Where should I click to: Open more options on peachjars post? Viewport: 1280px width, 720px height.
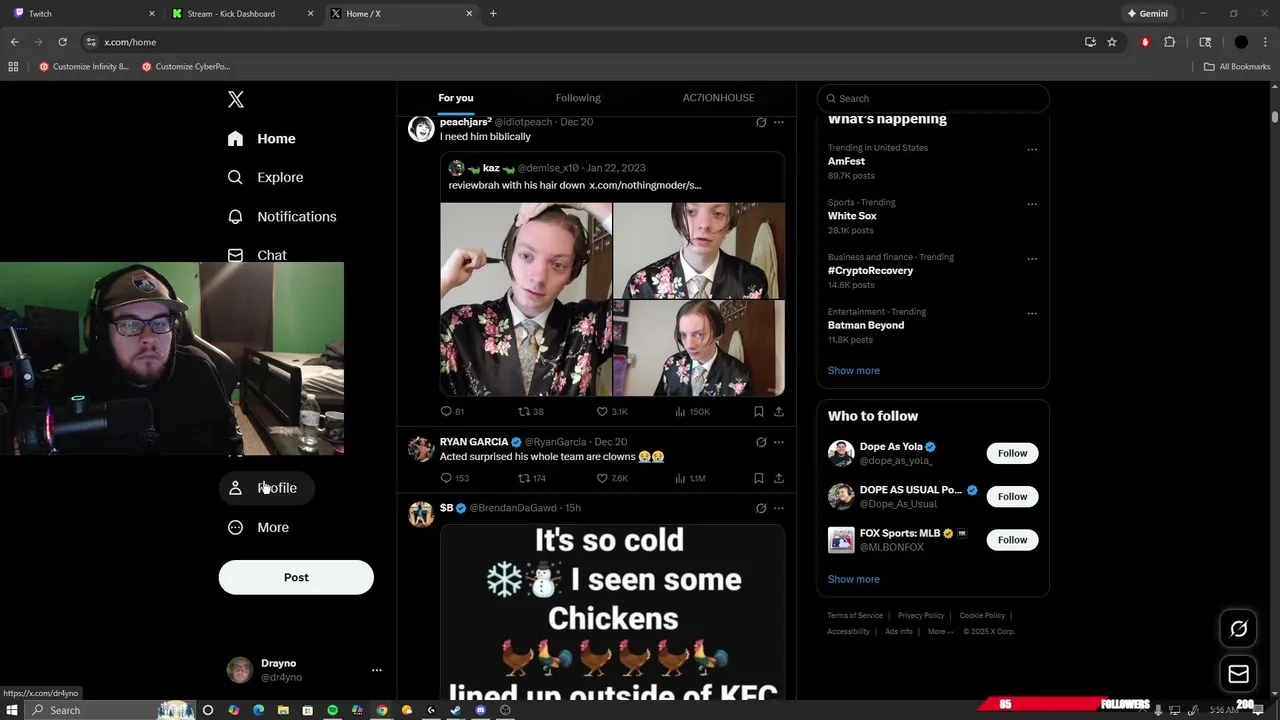click(779, 122)
